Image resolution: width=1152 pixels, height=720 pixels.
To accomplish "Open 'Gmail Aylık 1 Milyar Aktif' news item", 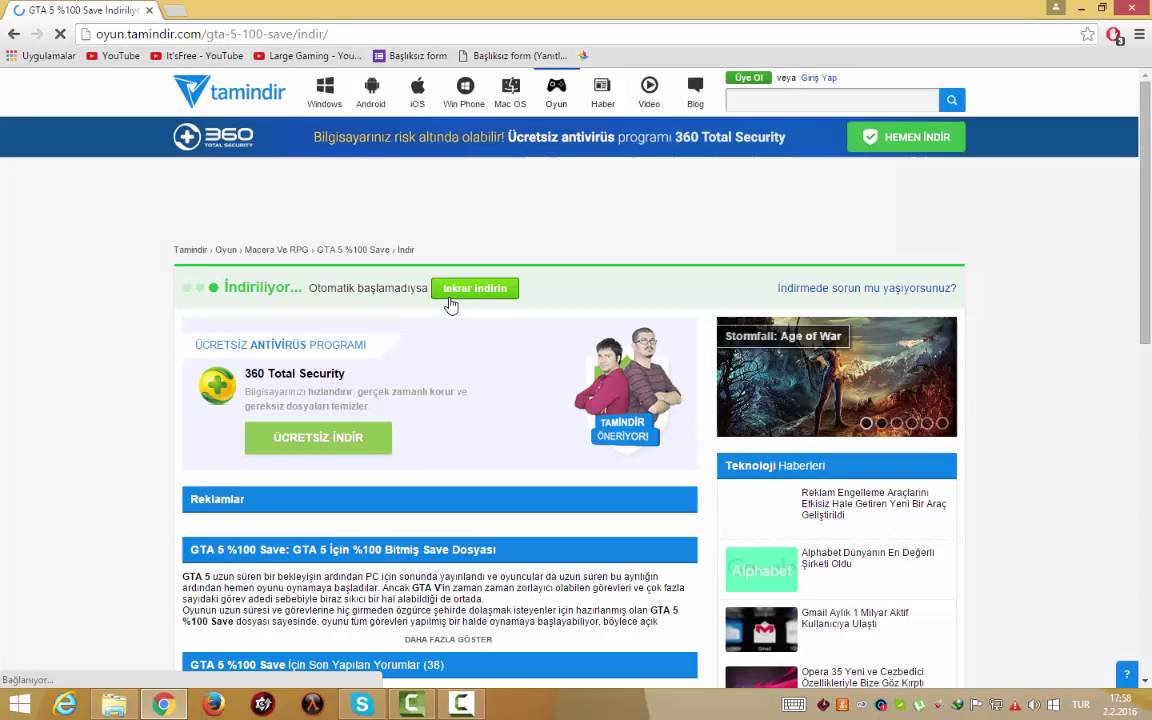I will (x=854, y=618).
